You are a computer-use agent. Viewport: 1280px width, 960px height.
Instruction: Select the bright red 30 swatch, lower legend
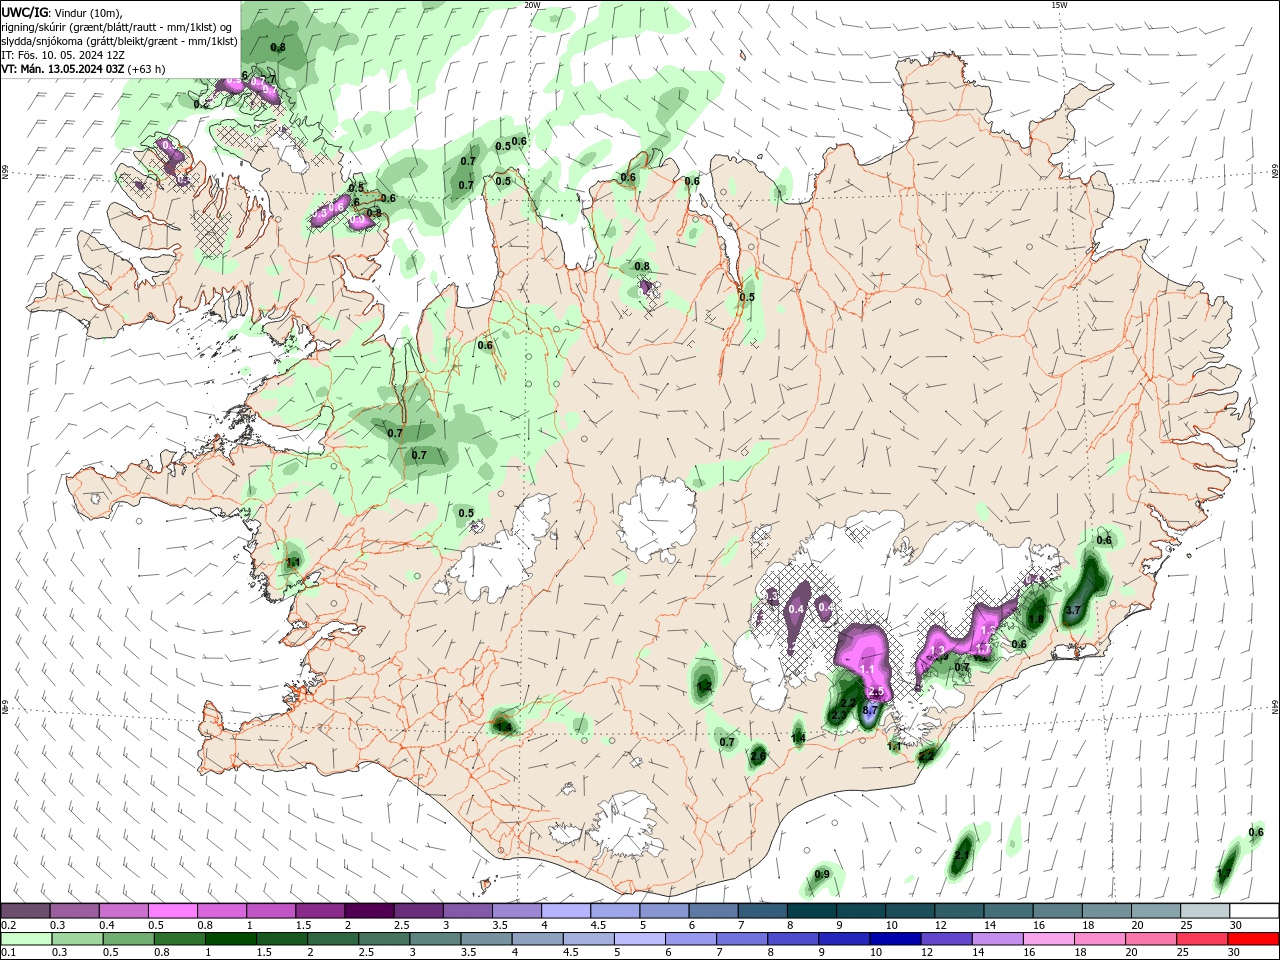tap(1254, 939)
